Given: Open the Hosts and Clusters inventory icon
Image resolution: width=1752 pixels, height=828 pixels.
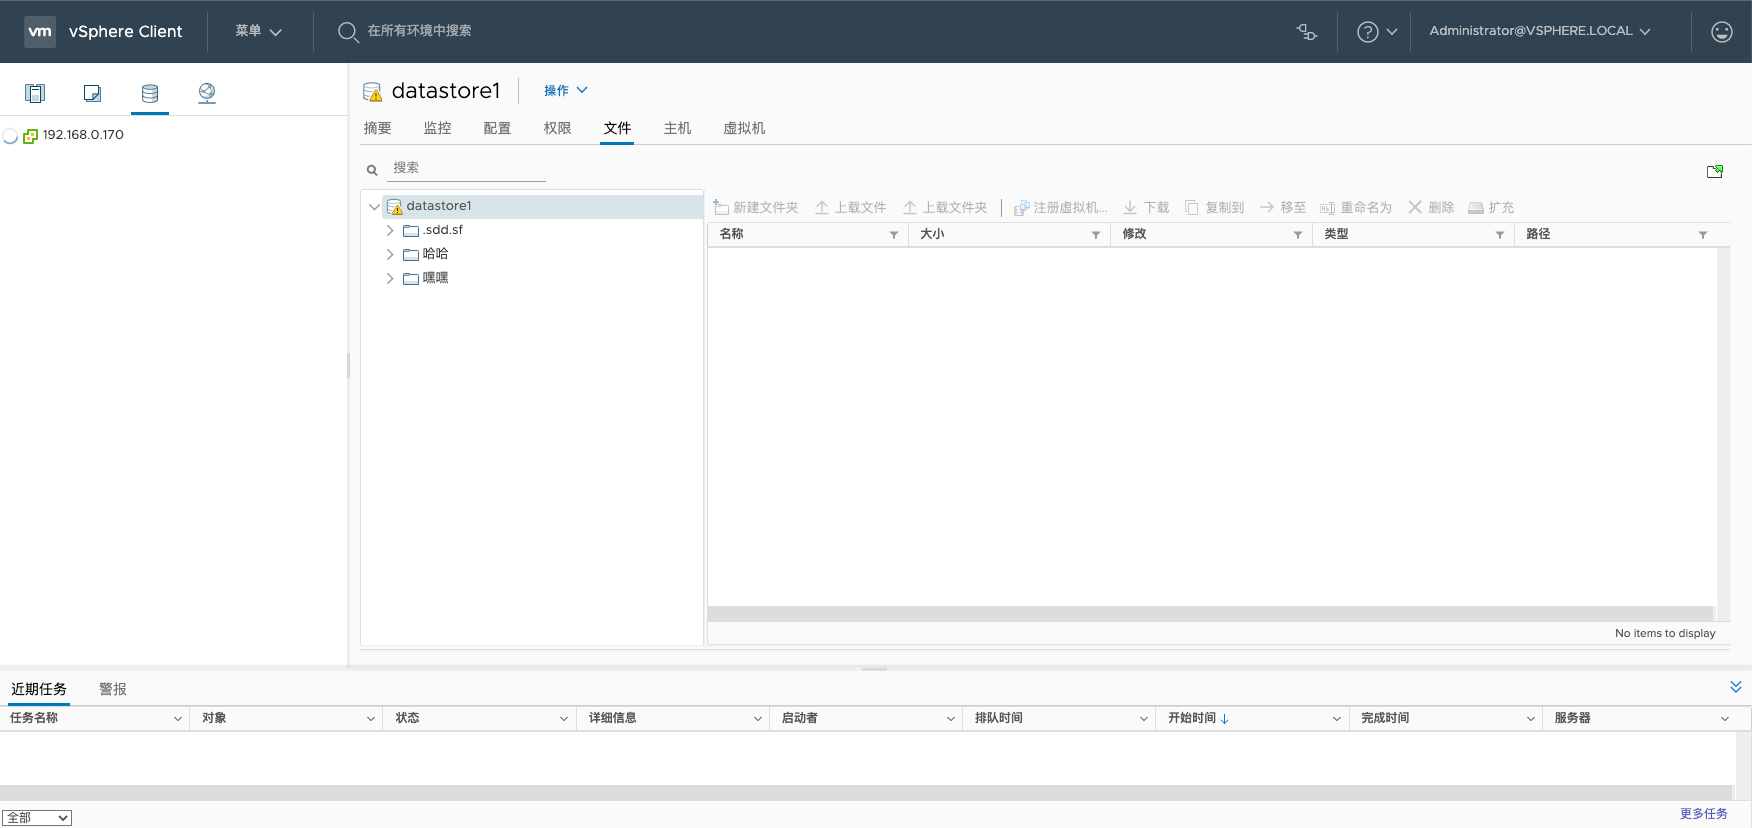Looking at the screenshot, I should (x=35, y=93).
